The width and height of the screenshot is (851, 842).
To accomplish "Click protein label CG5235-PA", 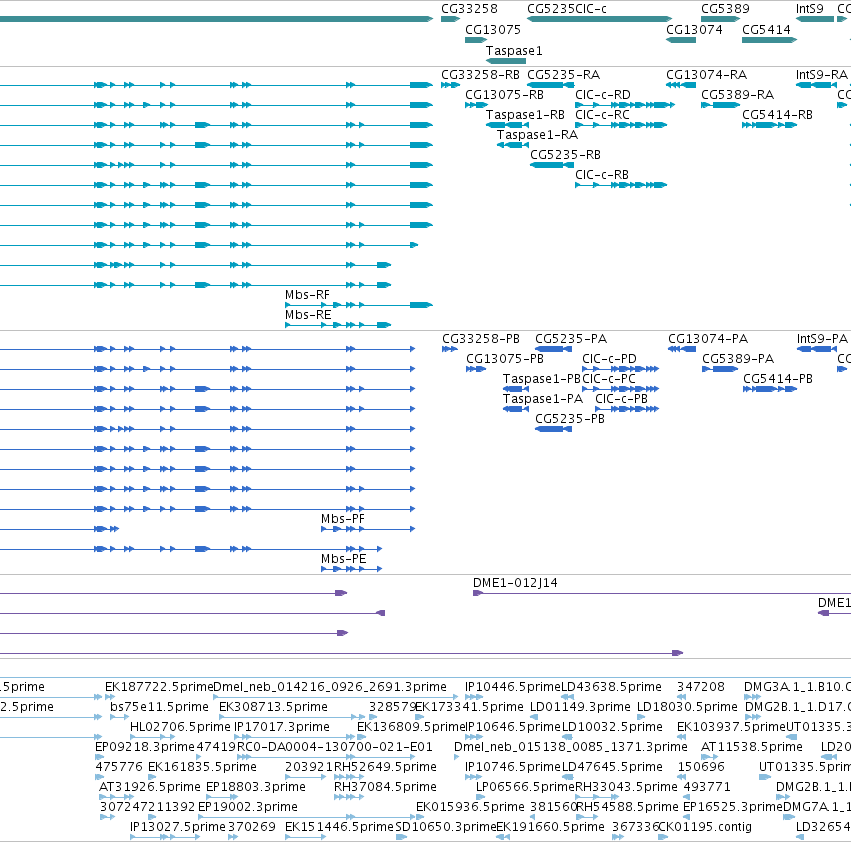I will click(x=571, y=339).
